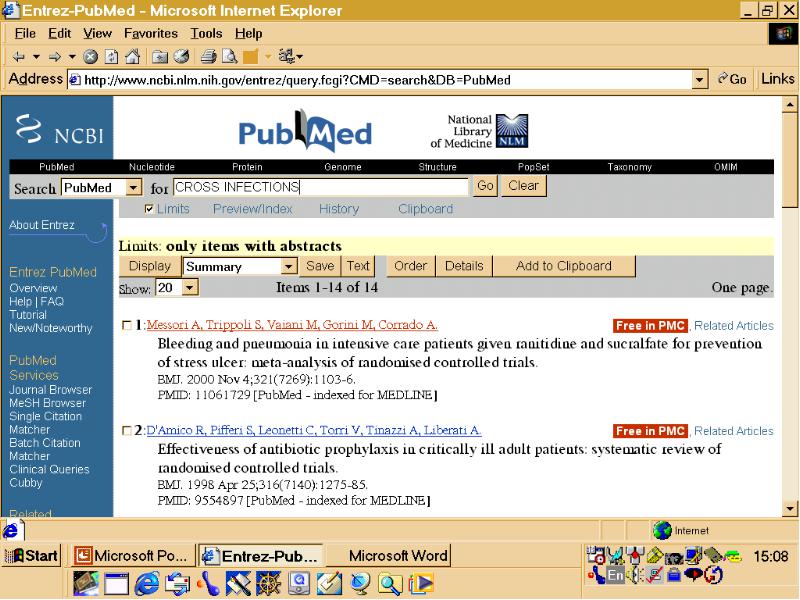Viewport: 800px width, 600px height.
Task: Open the Help menu
Action: [248, 34]
